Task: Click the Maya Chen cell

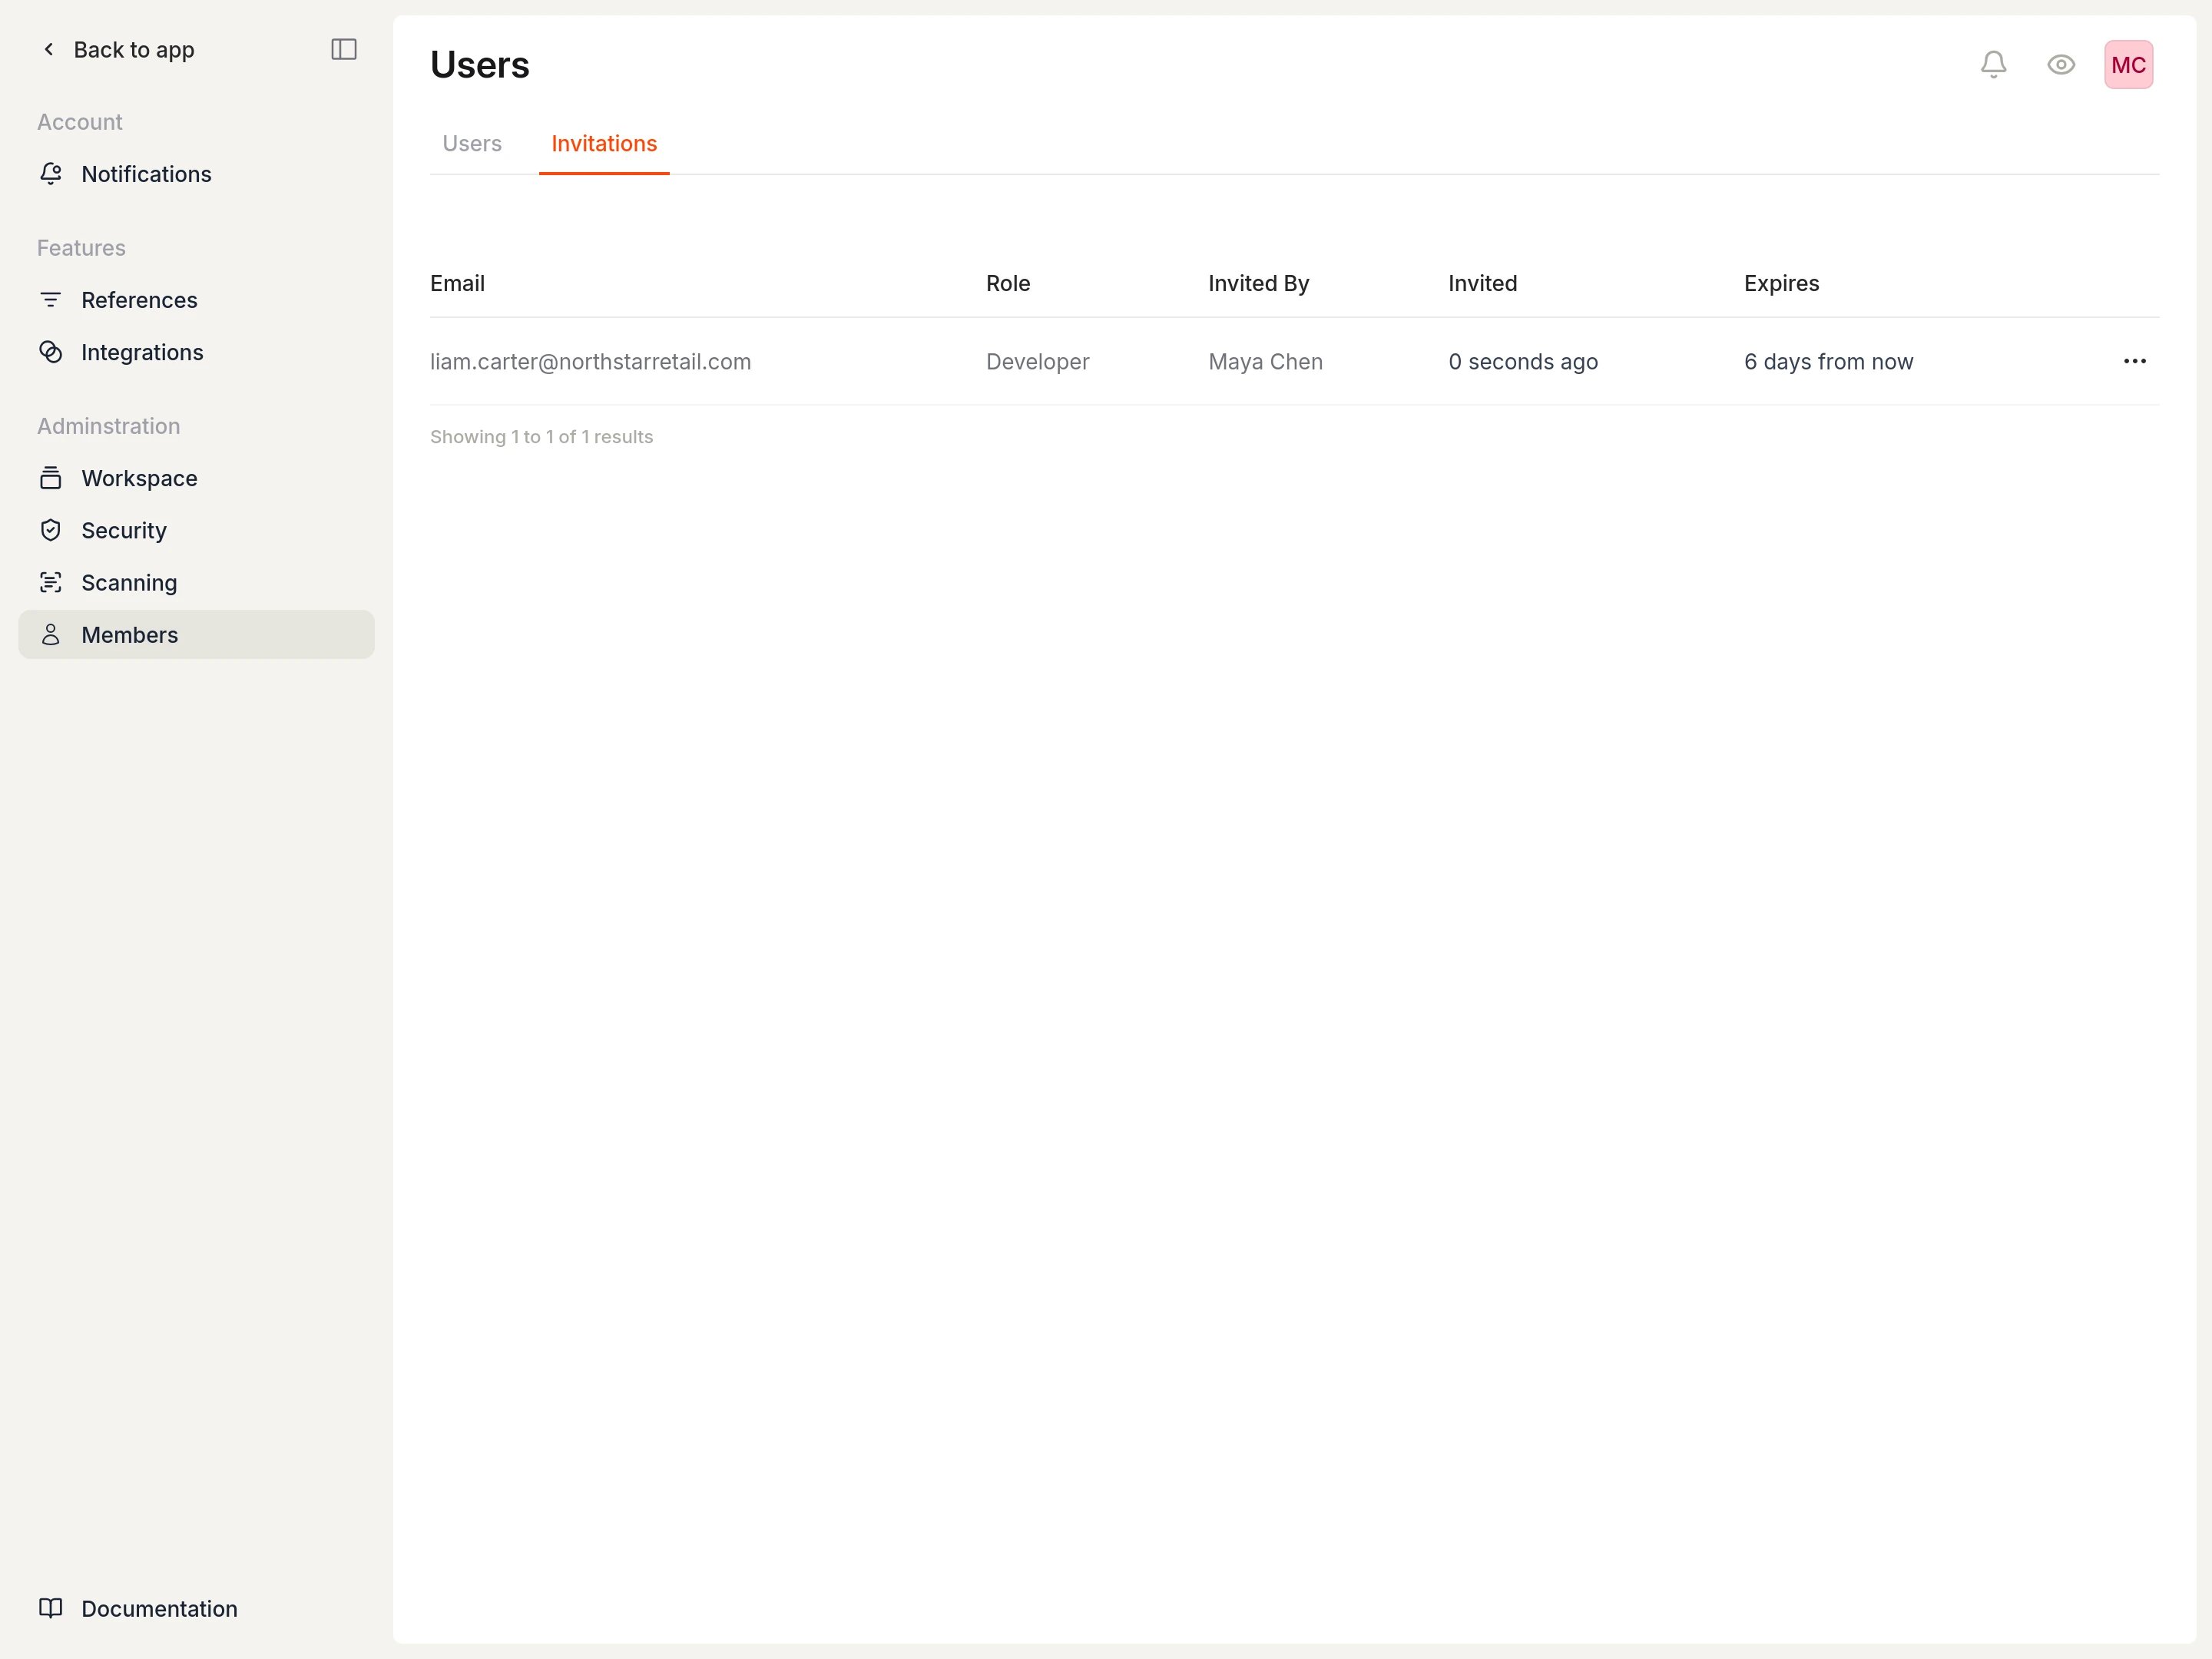Action: [1265, 361]
